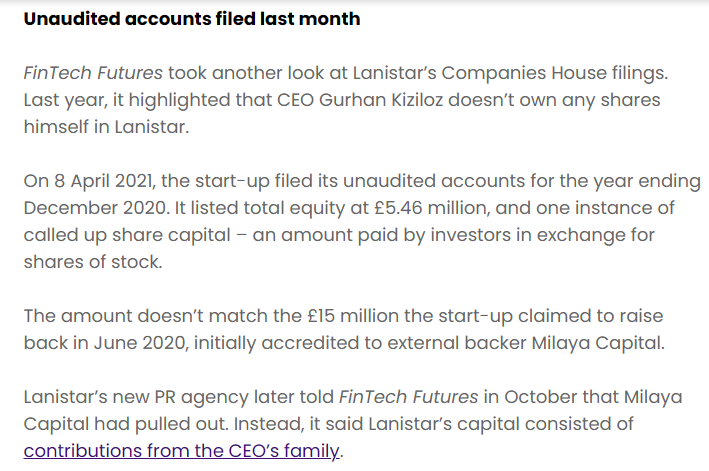Click the 'Unaudited accounts filed last month' heading
The height and width of the screenshot is (471, 709).
[192, 19]
